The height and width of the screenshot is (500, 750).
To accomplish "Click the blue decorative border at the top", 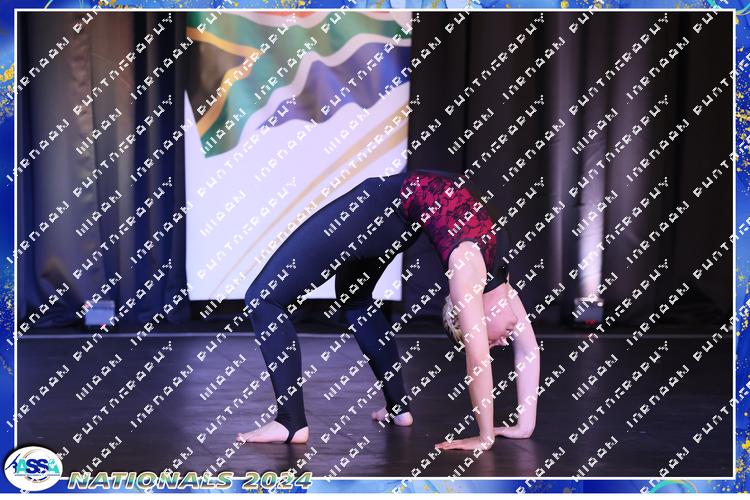I will coord(375,5).
